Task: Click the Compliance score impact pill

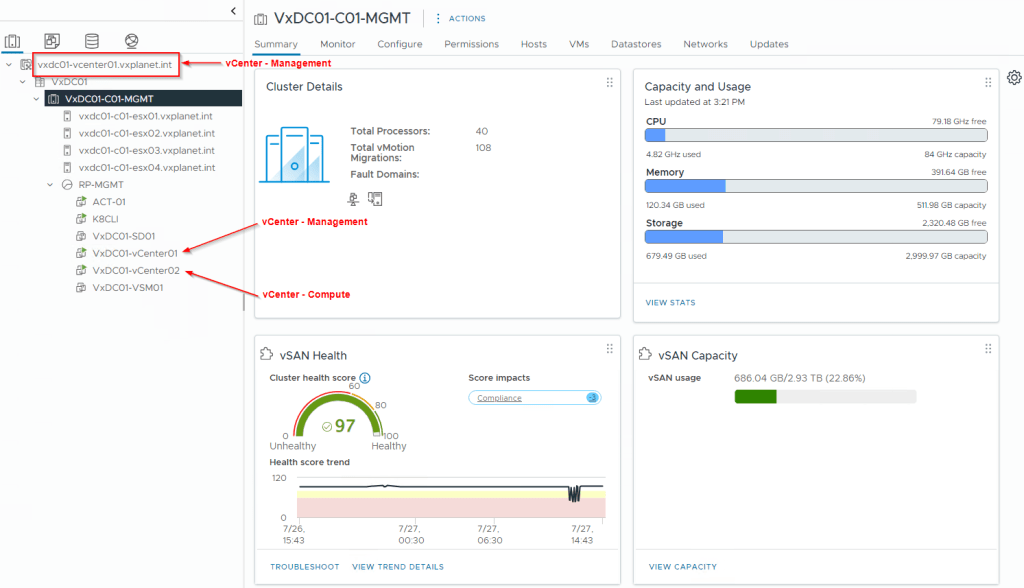Action: coord(534,398)
